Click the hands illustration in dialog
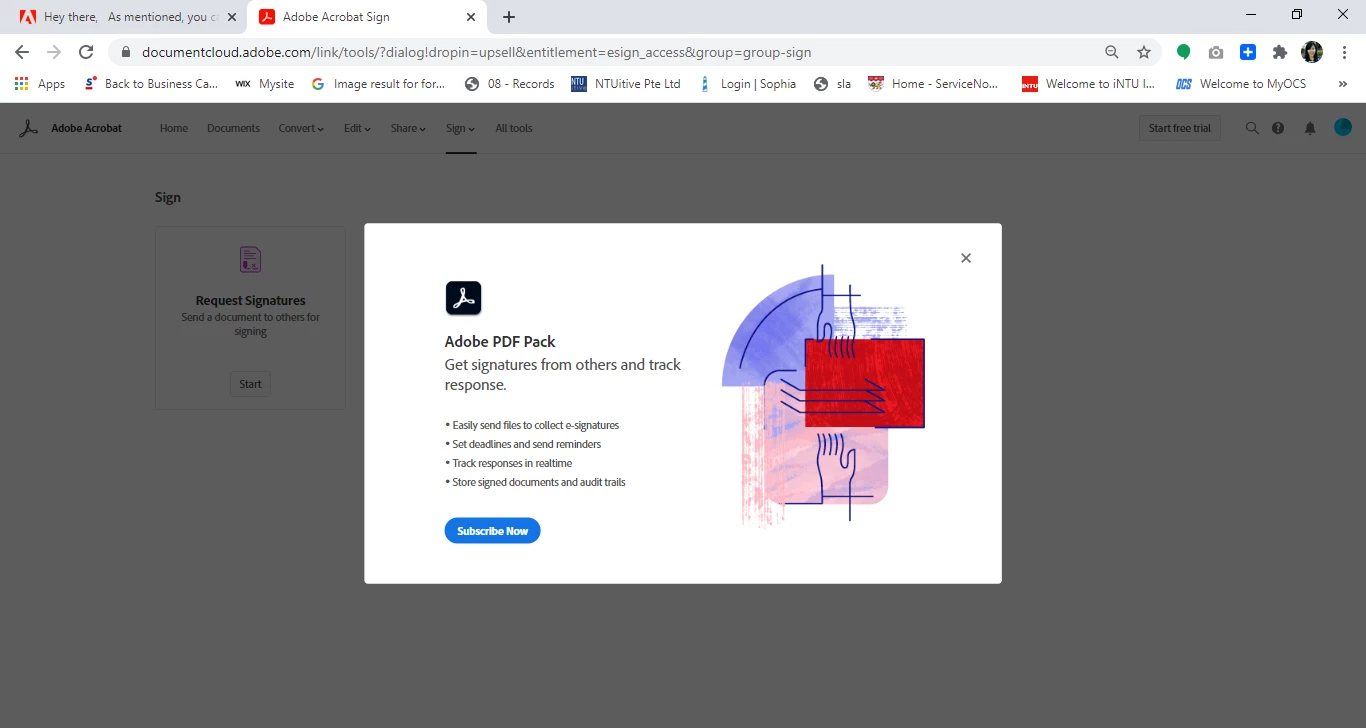Screen dimensions: 1366x728 [823, 395]
